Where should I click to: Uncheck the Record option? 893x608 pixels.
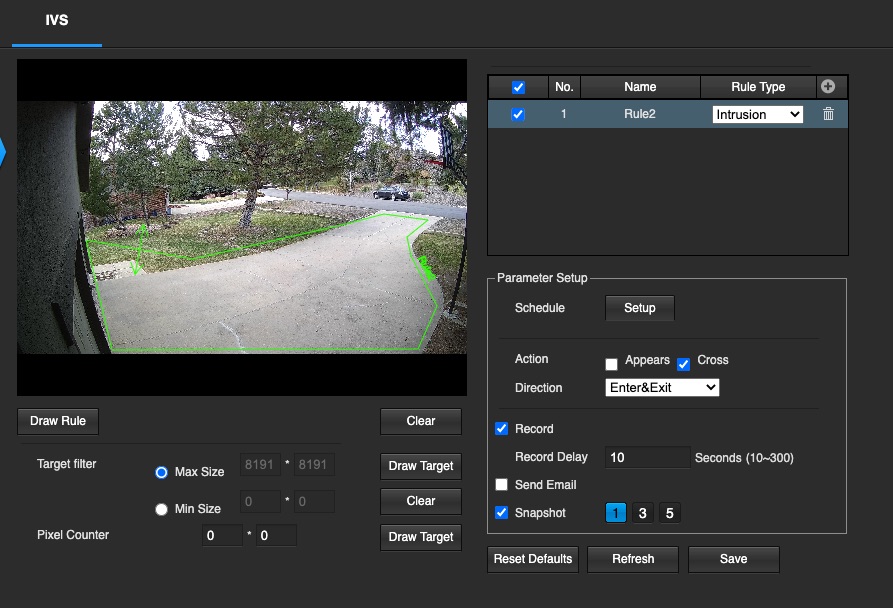point(502,429)
